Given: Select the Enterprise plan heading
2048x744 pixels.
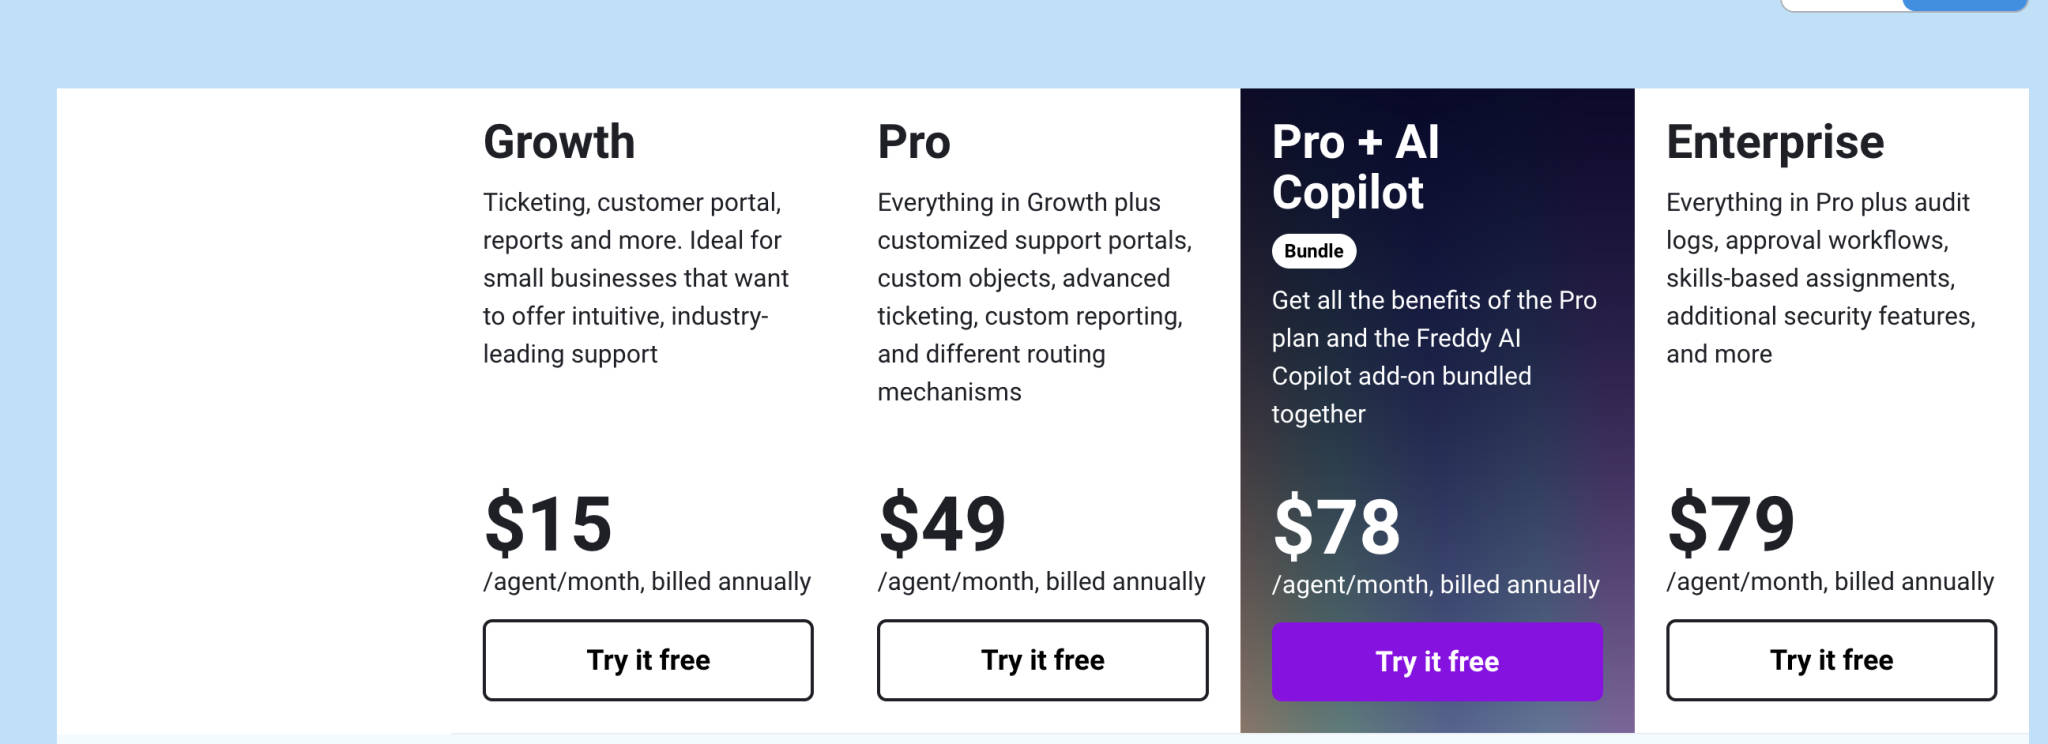Looking at the screenshot, I should click(1773, 142).
